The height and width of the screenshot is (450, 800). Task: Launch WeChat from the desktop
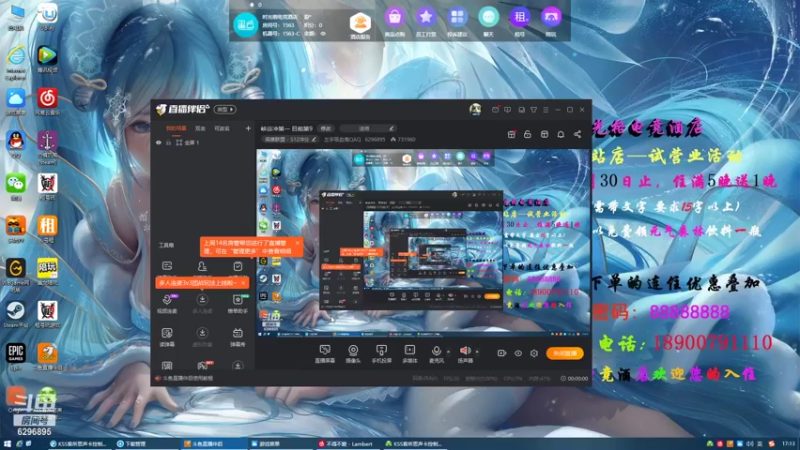coord(16,187)
